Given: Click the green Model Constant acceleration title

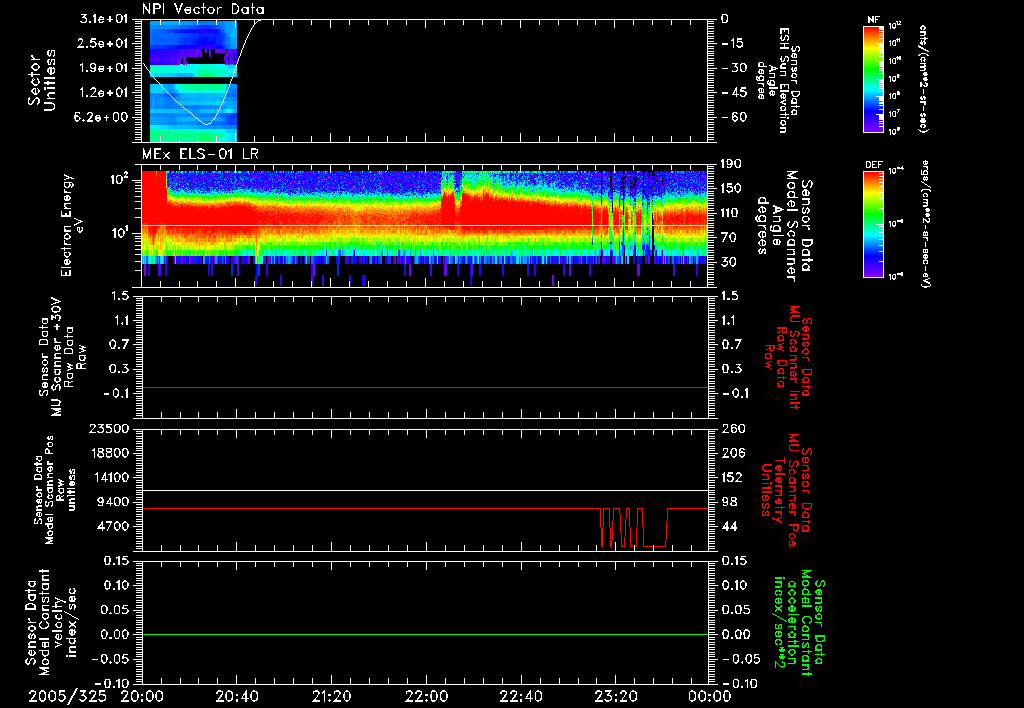Looking at the screenshot, I should (x=798, y=622).
